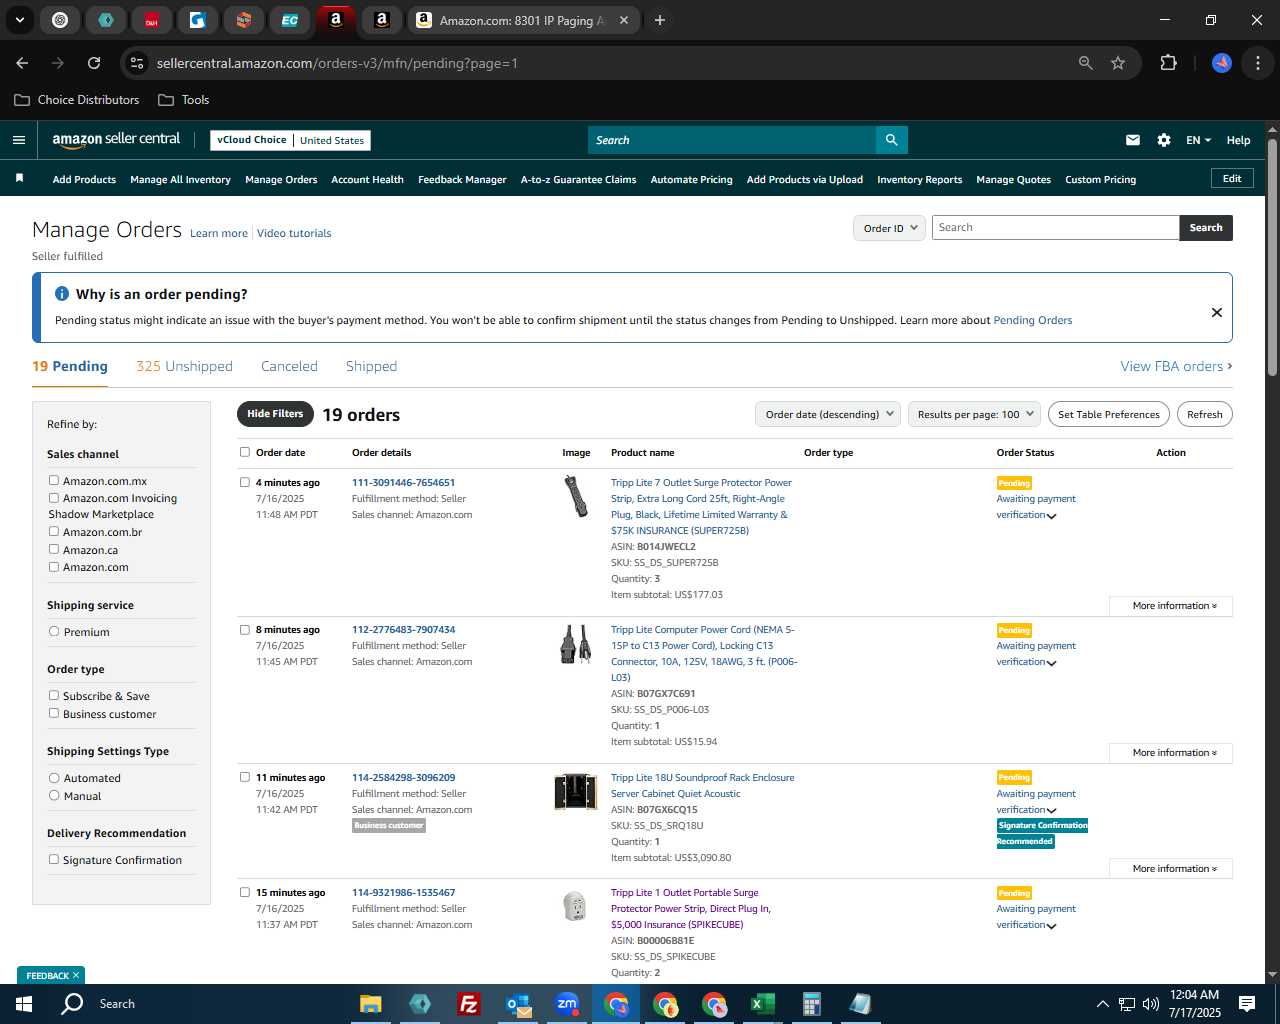Image resolution: width=1280 pixels, height=1024 pixels.
Task: Open a new browser tab
Action: tap(660, 20)
